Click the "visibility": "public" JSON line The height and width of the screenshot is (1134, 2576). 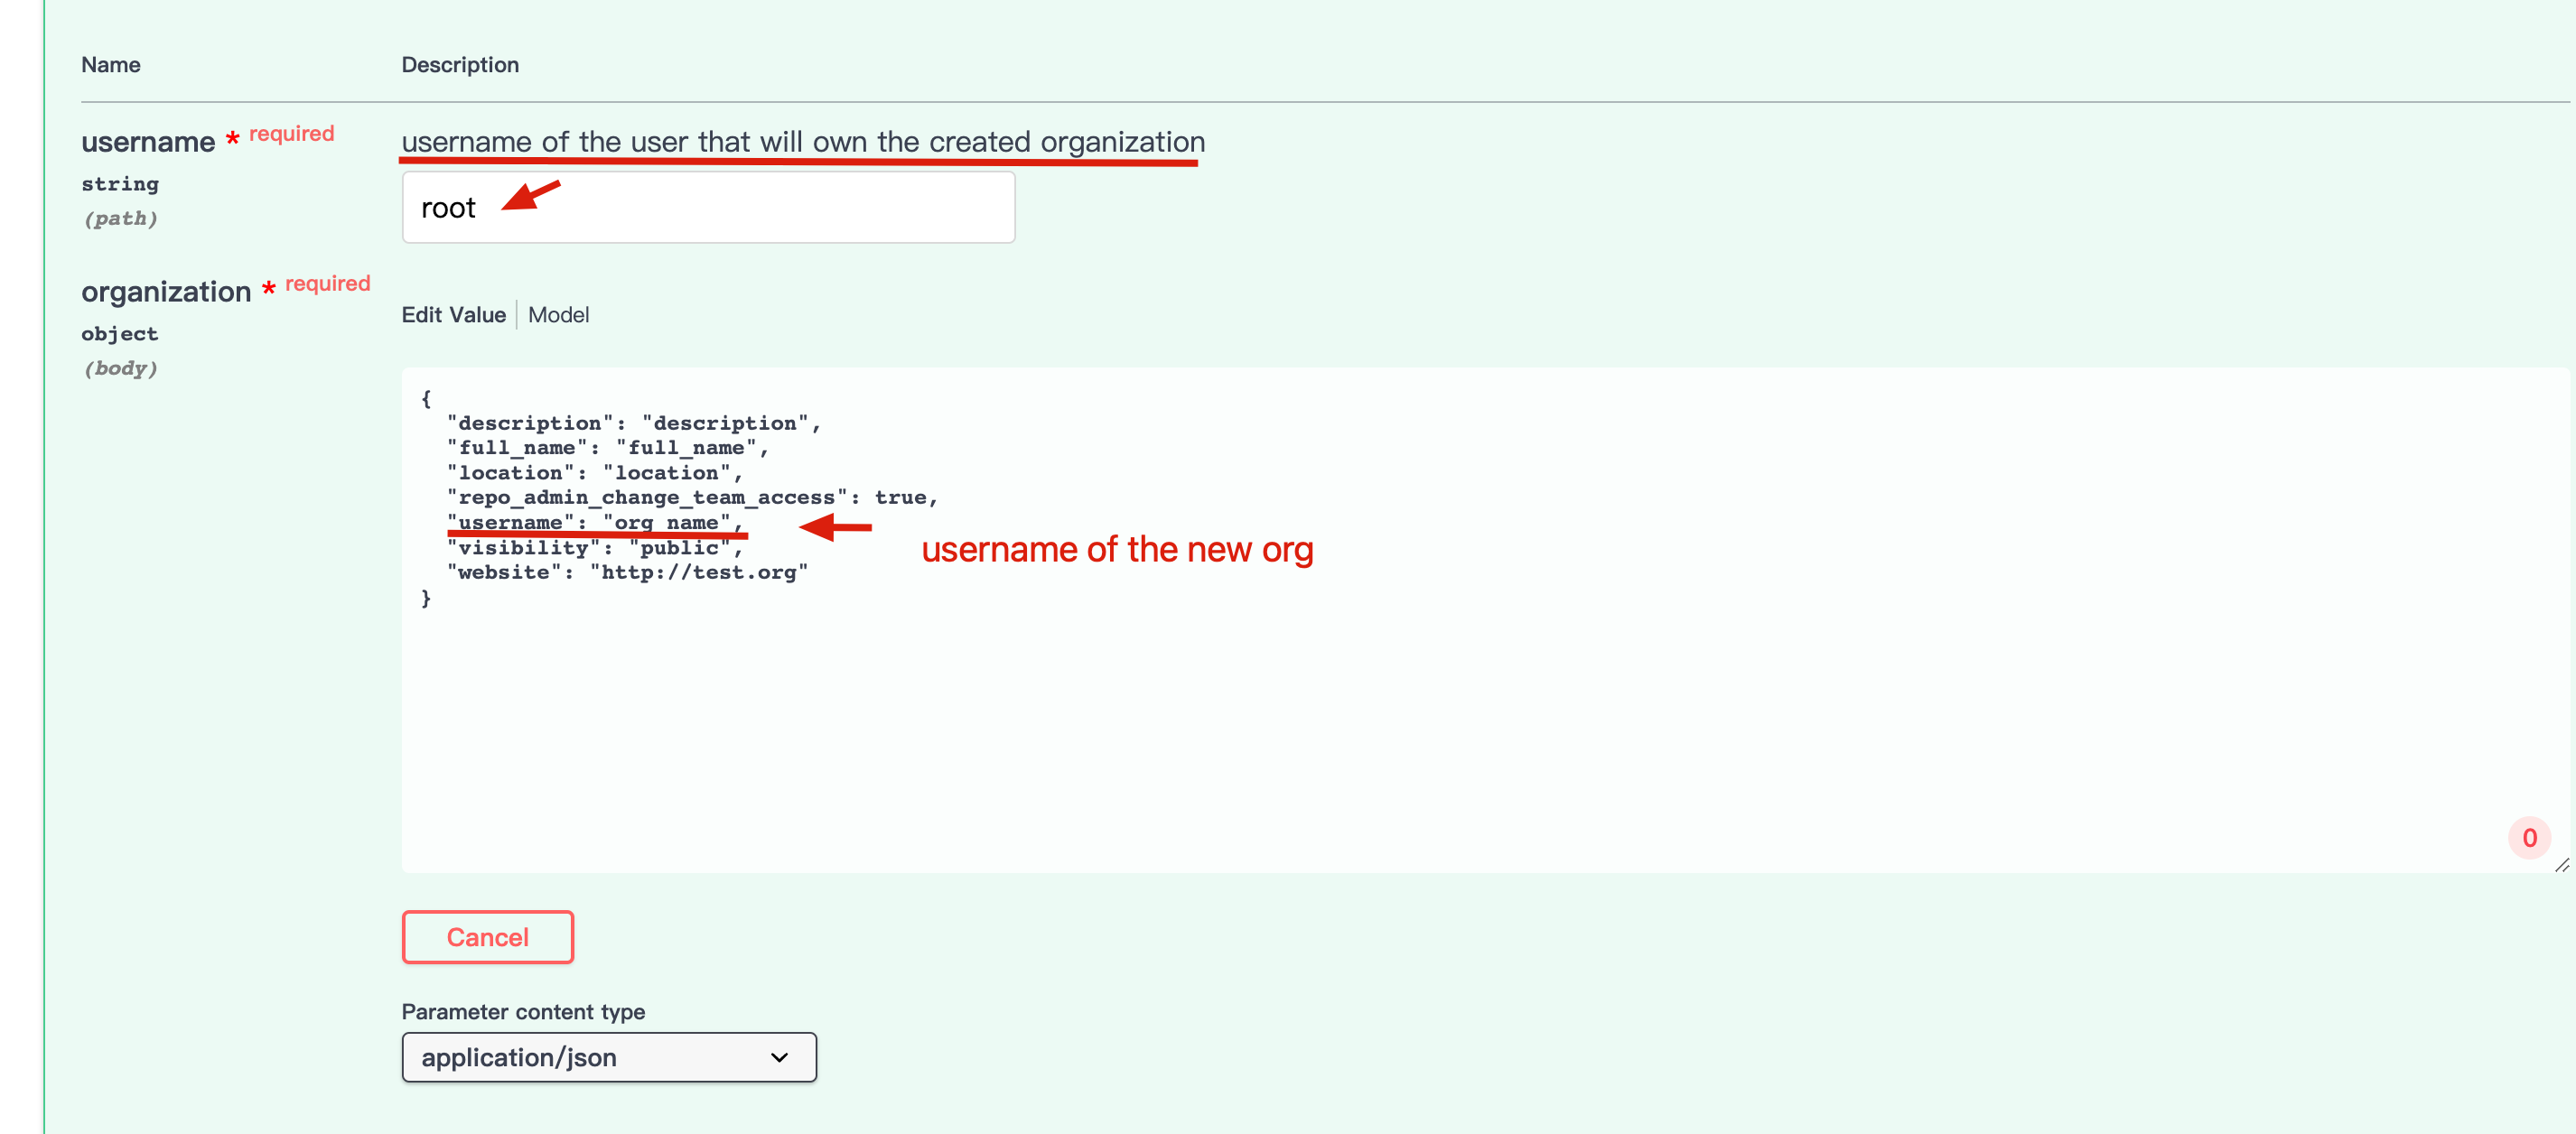tap(594, 547)
